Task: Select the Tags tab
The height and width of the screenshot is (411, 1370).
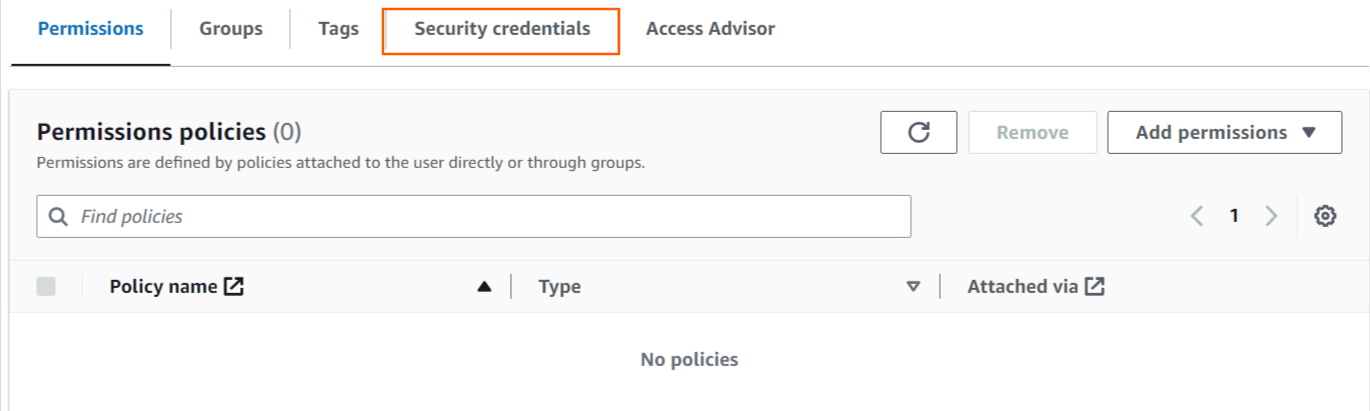Action: point(338,29)
